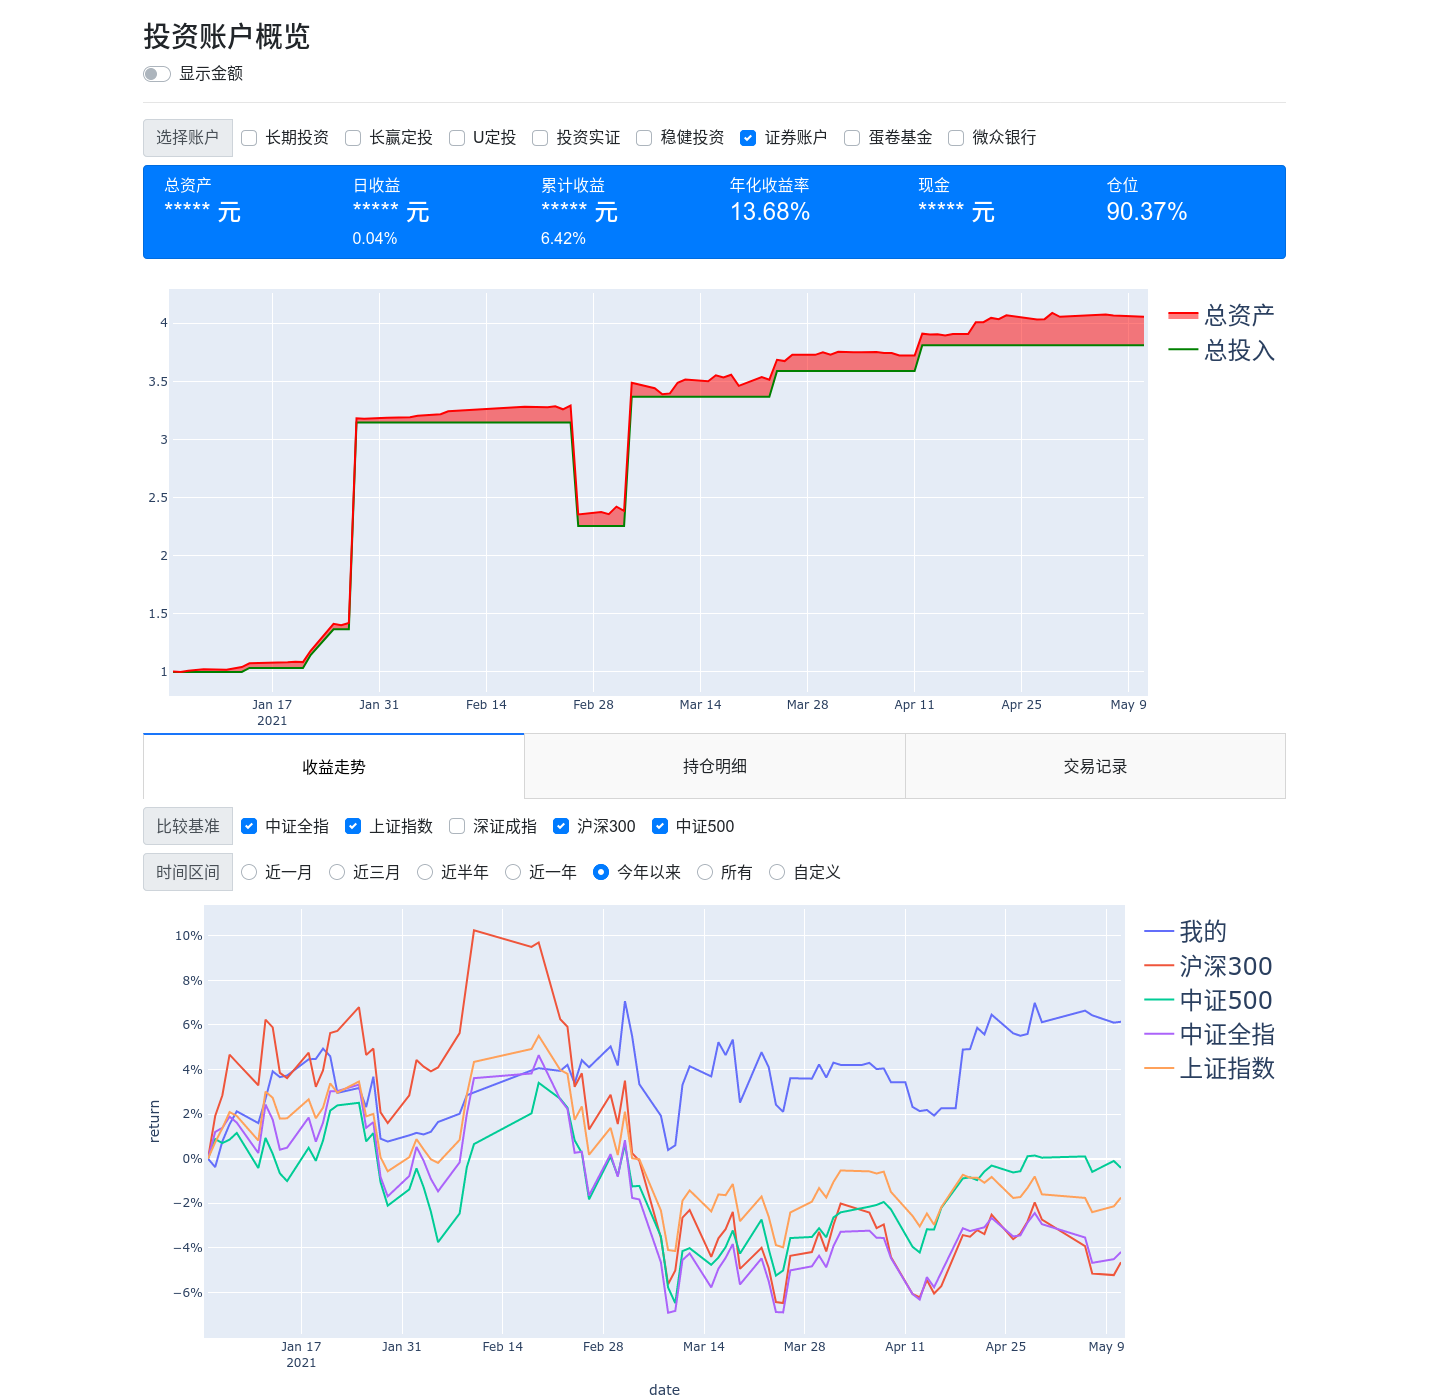Toggle the 显示金额 switch
Viewport: 1429px width, 1399px height.
point(157,74)
